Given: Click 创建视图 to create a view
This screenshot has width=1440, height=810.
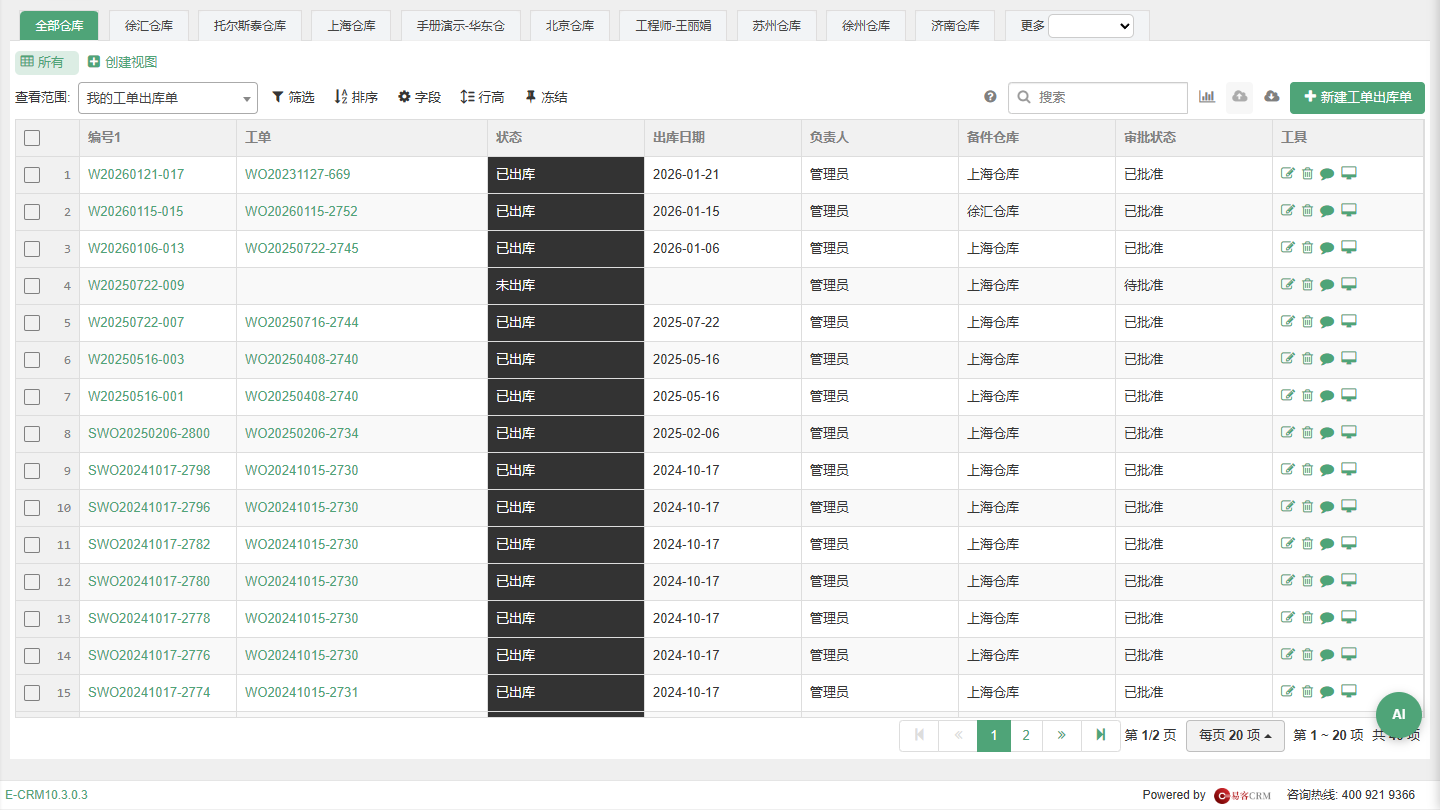Looking at the screenshot, I should [123, 62].
